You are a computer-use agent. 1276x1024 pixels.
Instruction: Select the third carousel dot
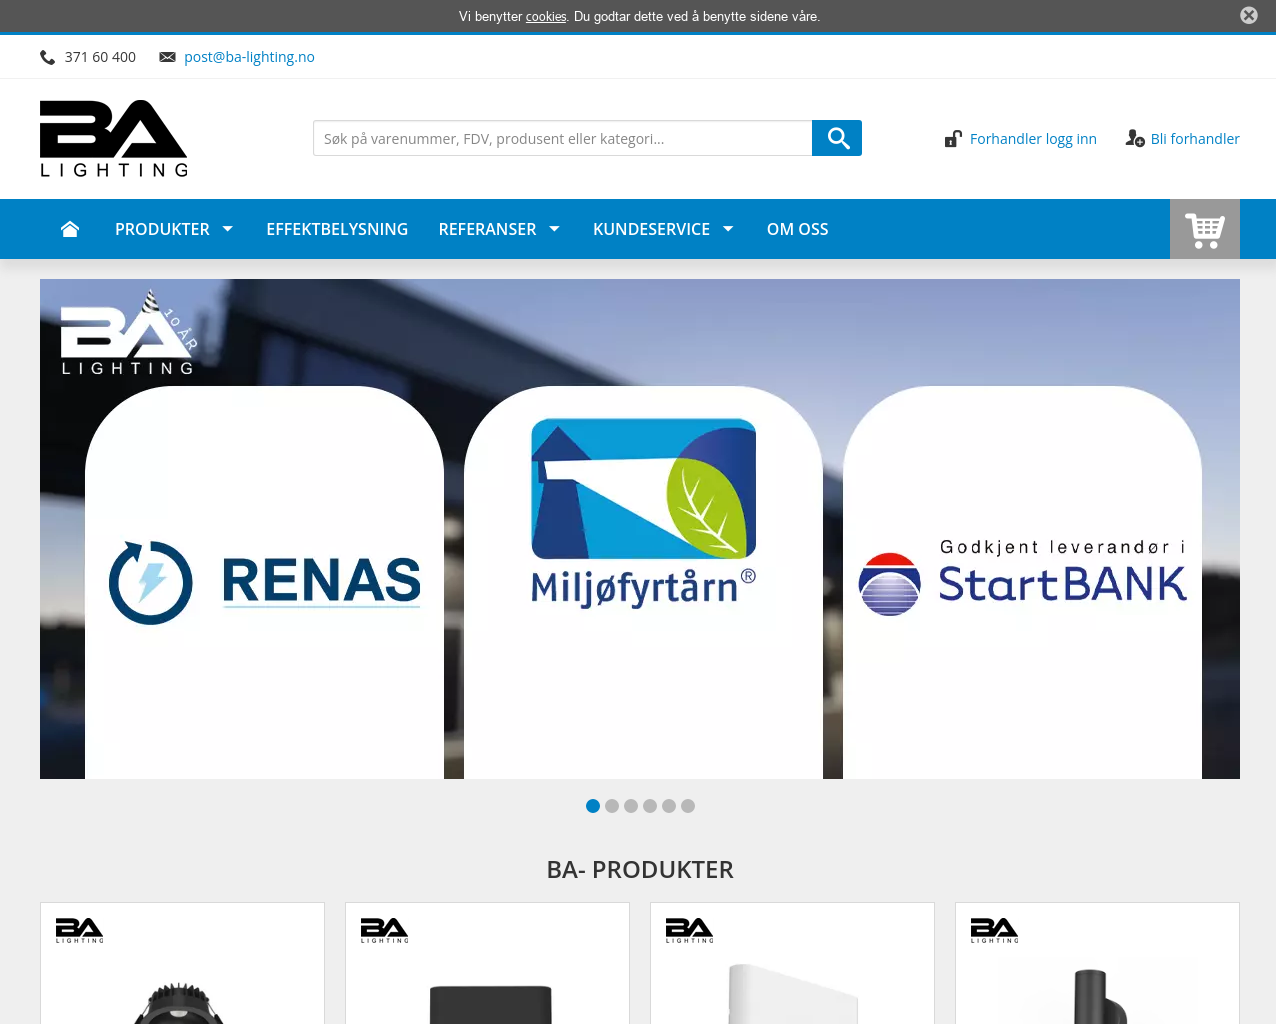coord(631,806)
